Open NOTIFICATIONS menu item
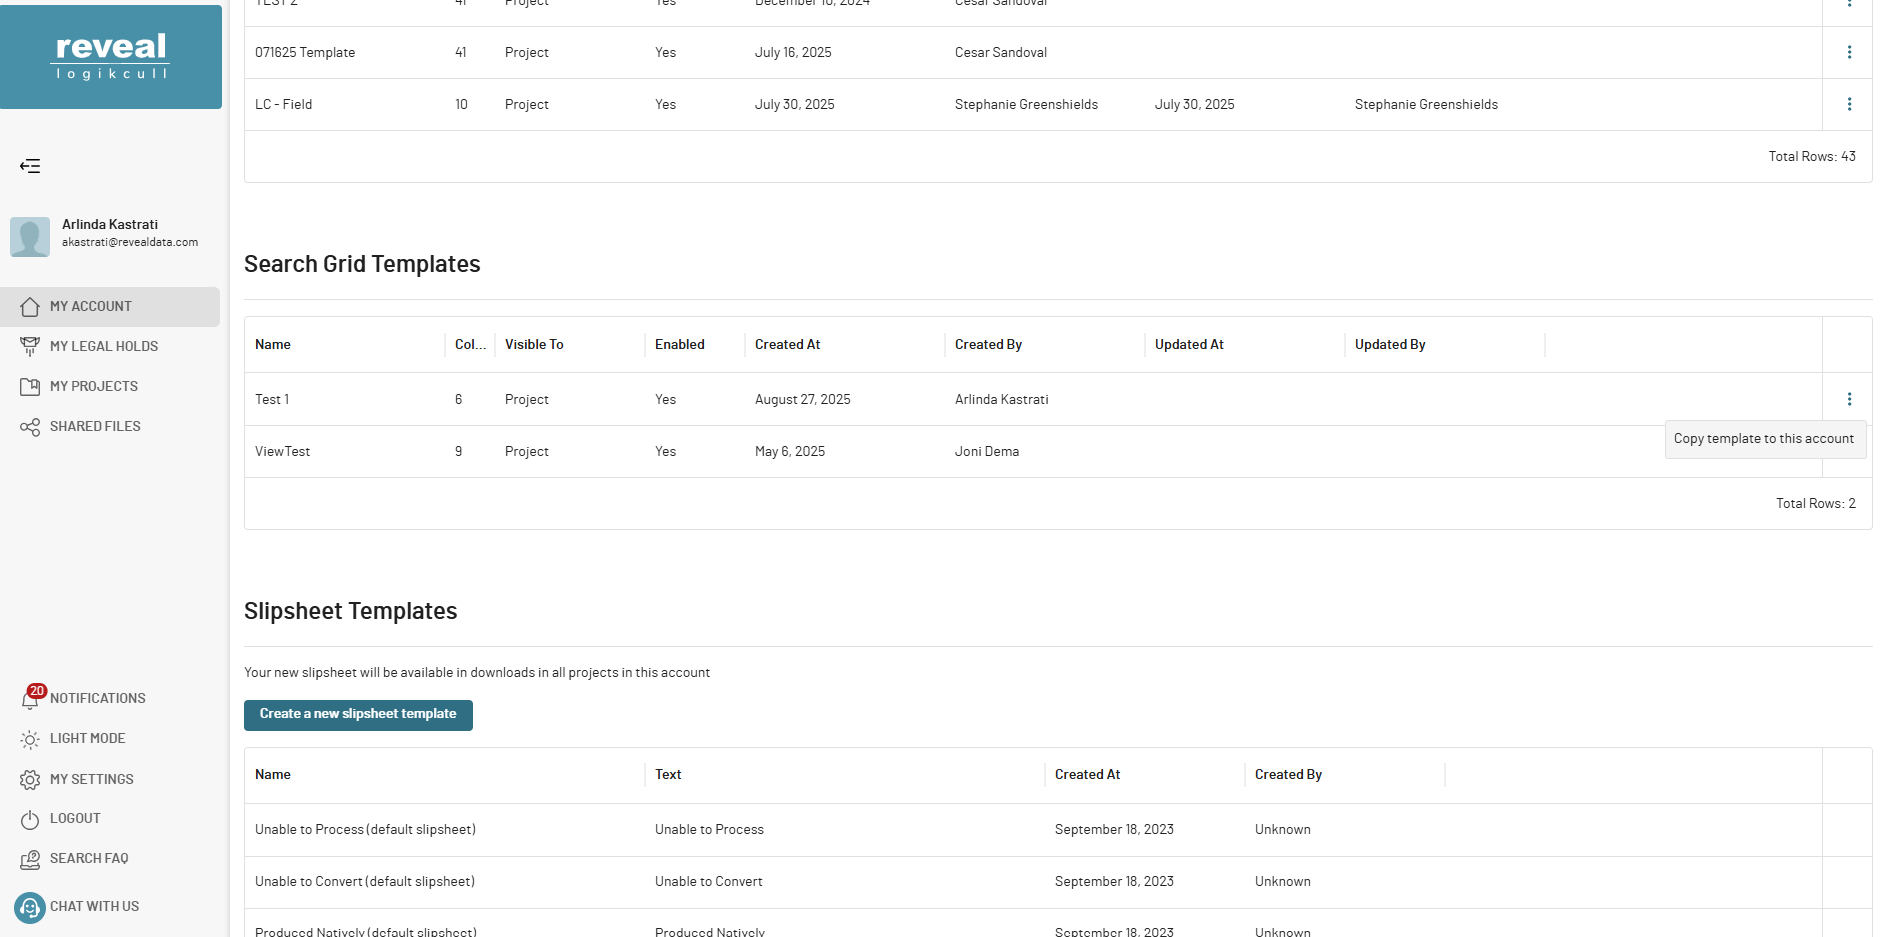Image resolution: width=1881 pixels, height=937 pixels. (x=98, y=699)
